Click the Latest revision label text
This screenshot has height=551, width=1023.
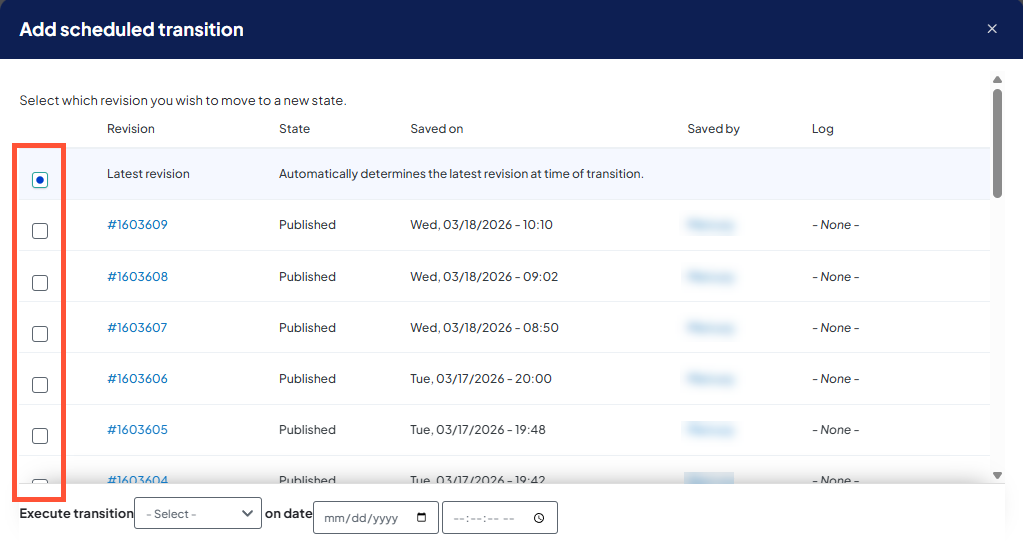(148, 173)
